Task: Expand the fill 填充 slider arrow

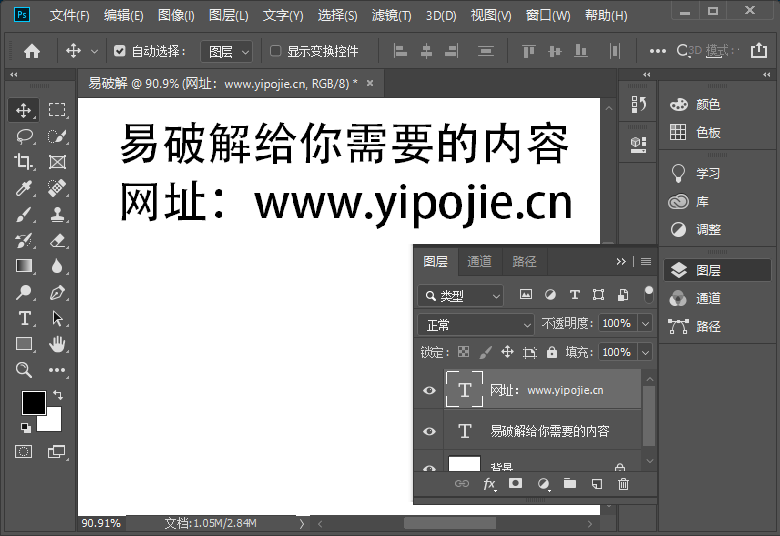Action: click(645, 352)
